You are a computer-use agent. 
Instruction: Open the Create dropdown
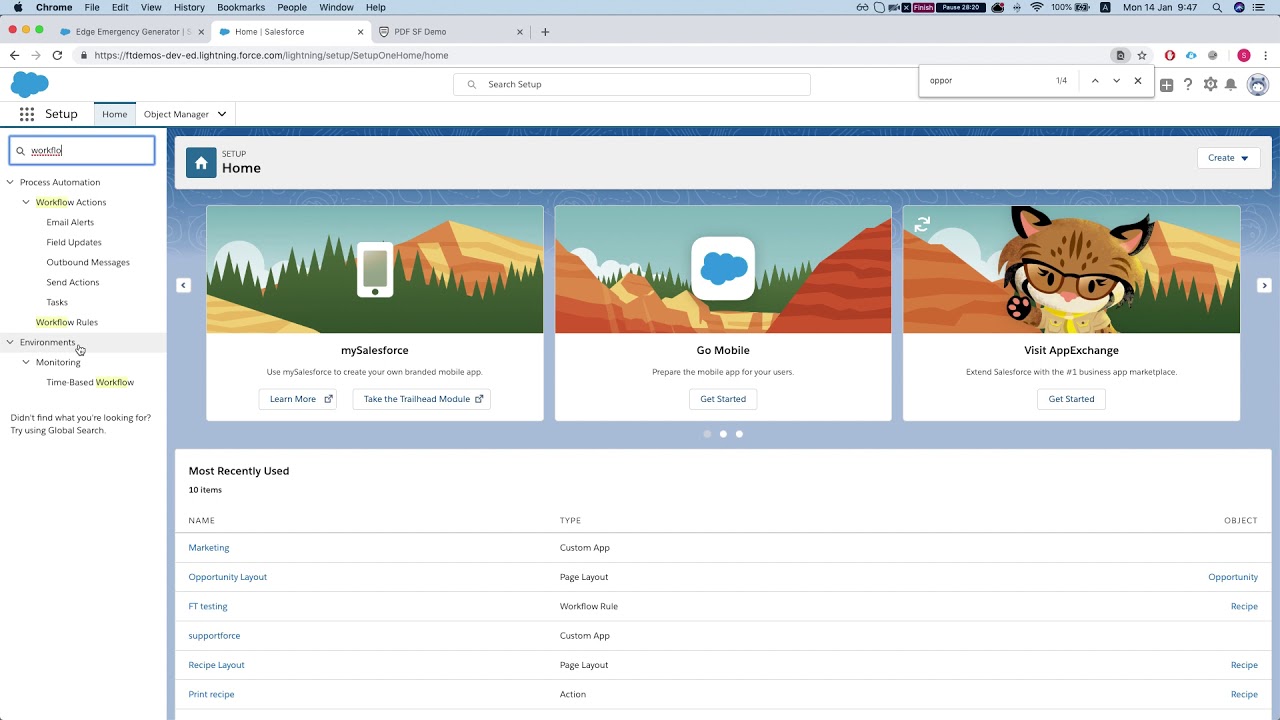1228,158
